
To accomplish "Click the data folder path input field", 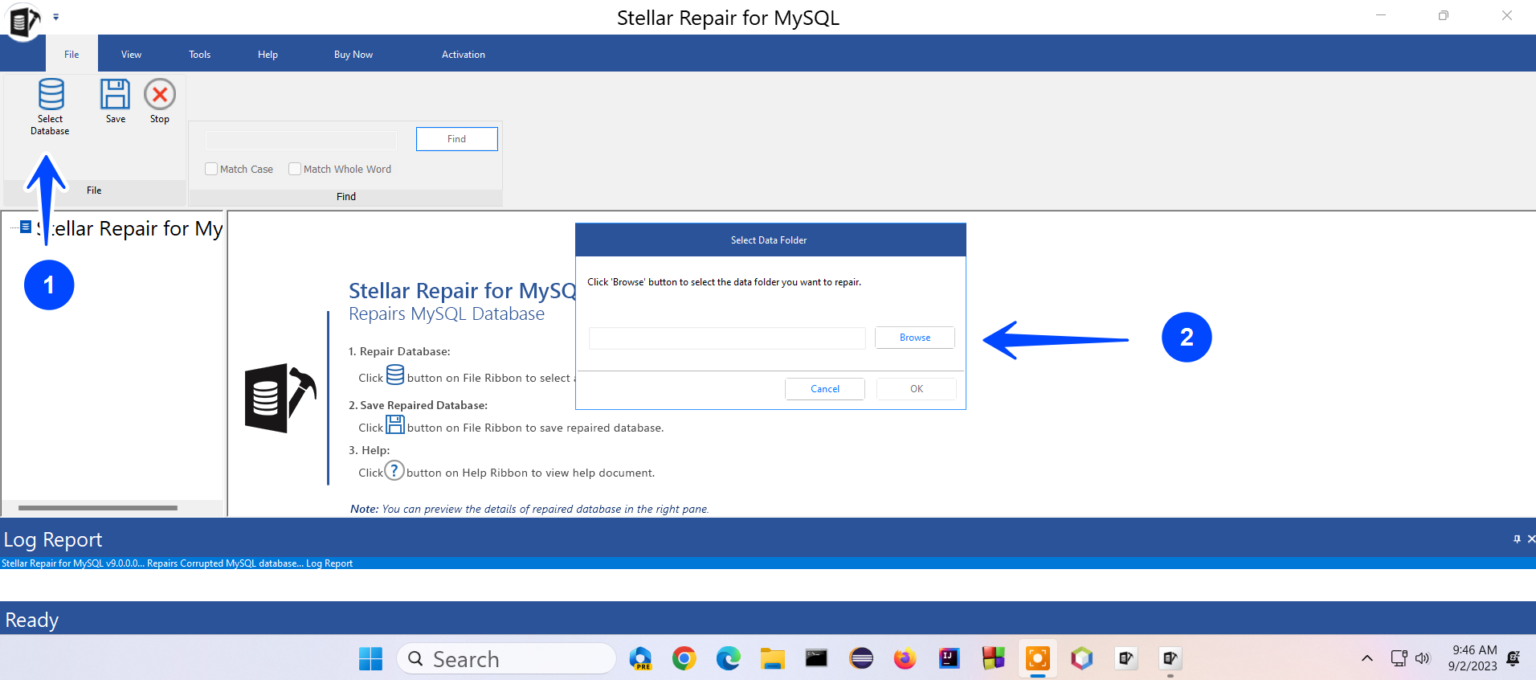I will point(726,338).
